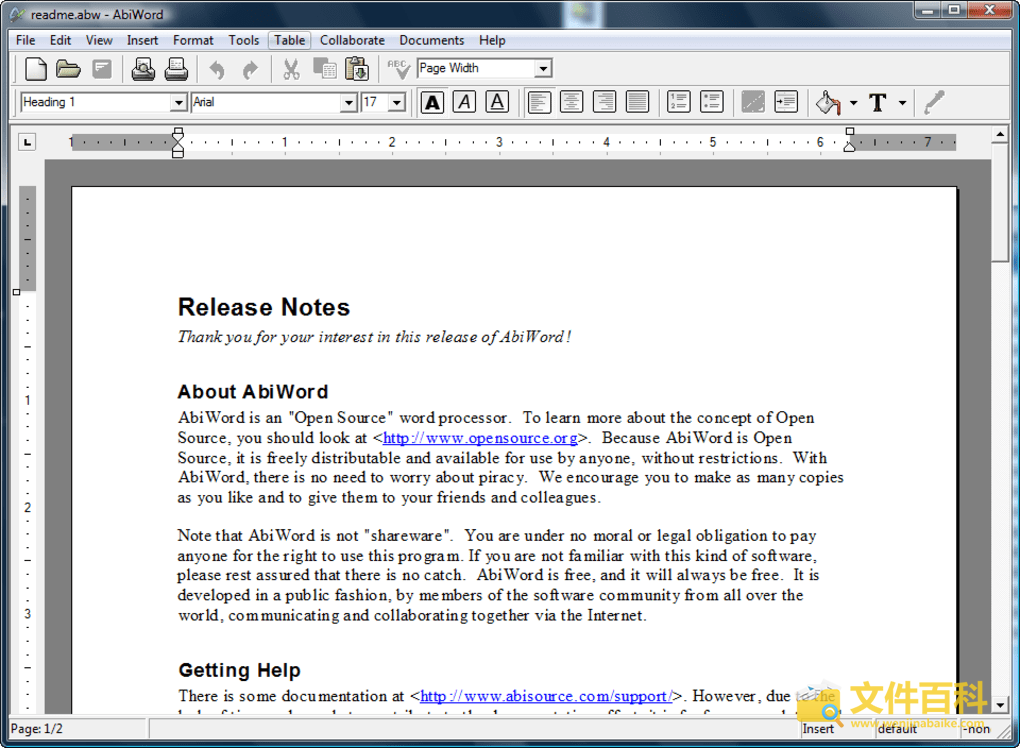
Task: Cut selection with scissors icon
Action: coord(291,69)
